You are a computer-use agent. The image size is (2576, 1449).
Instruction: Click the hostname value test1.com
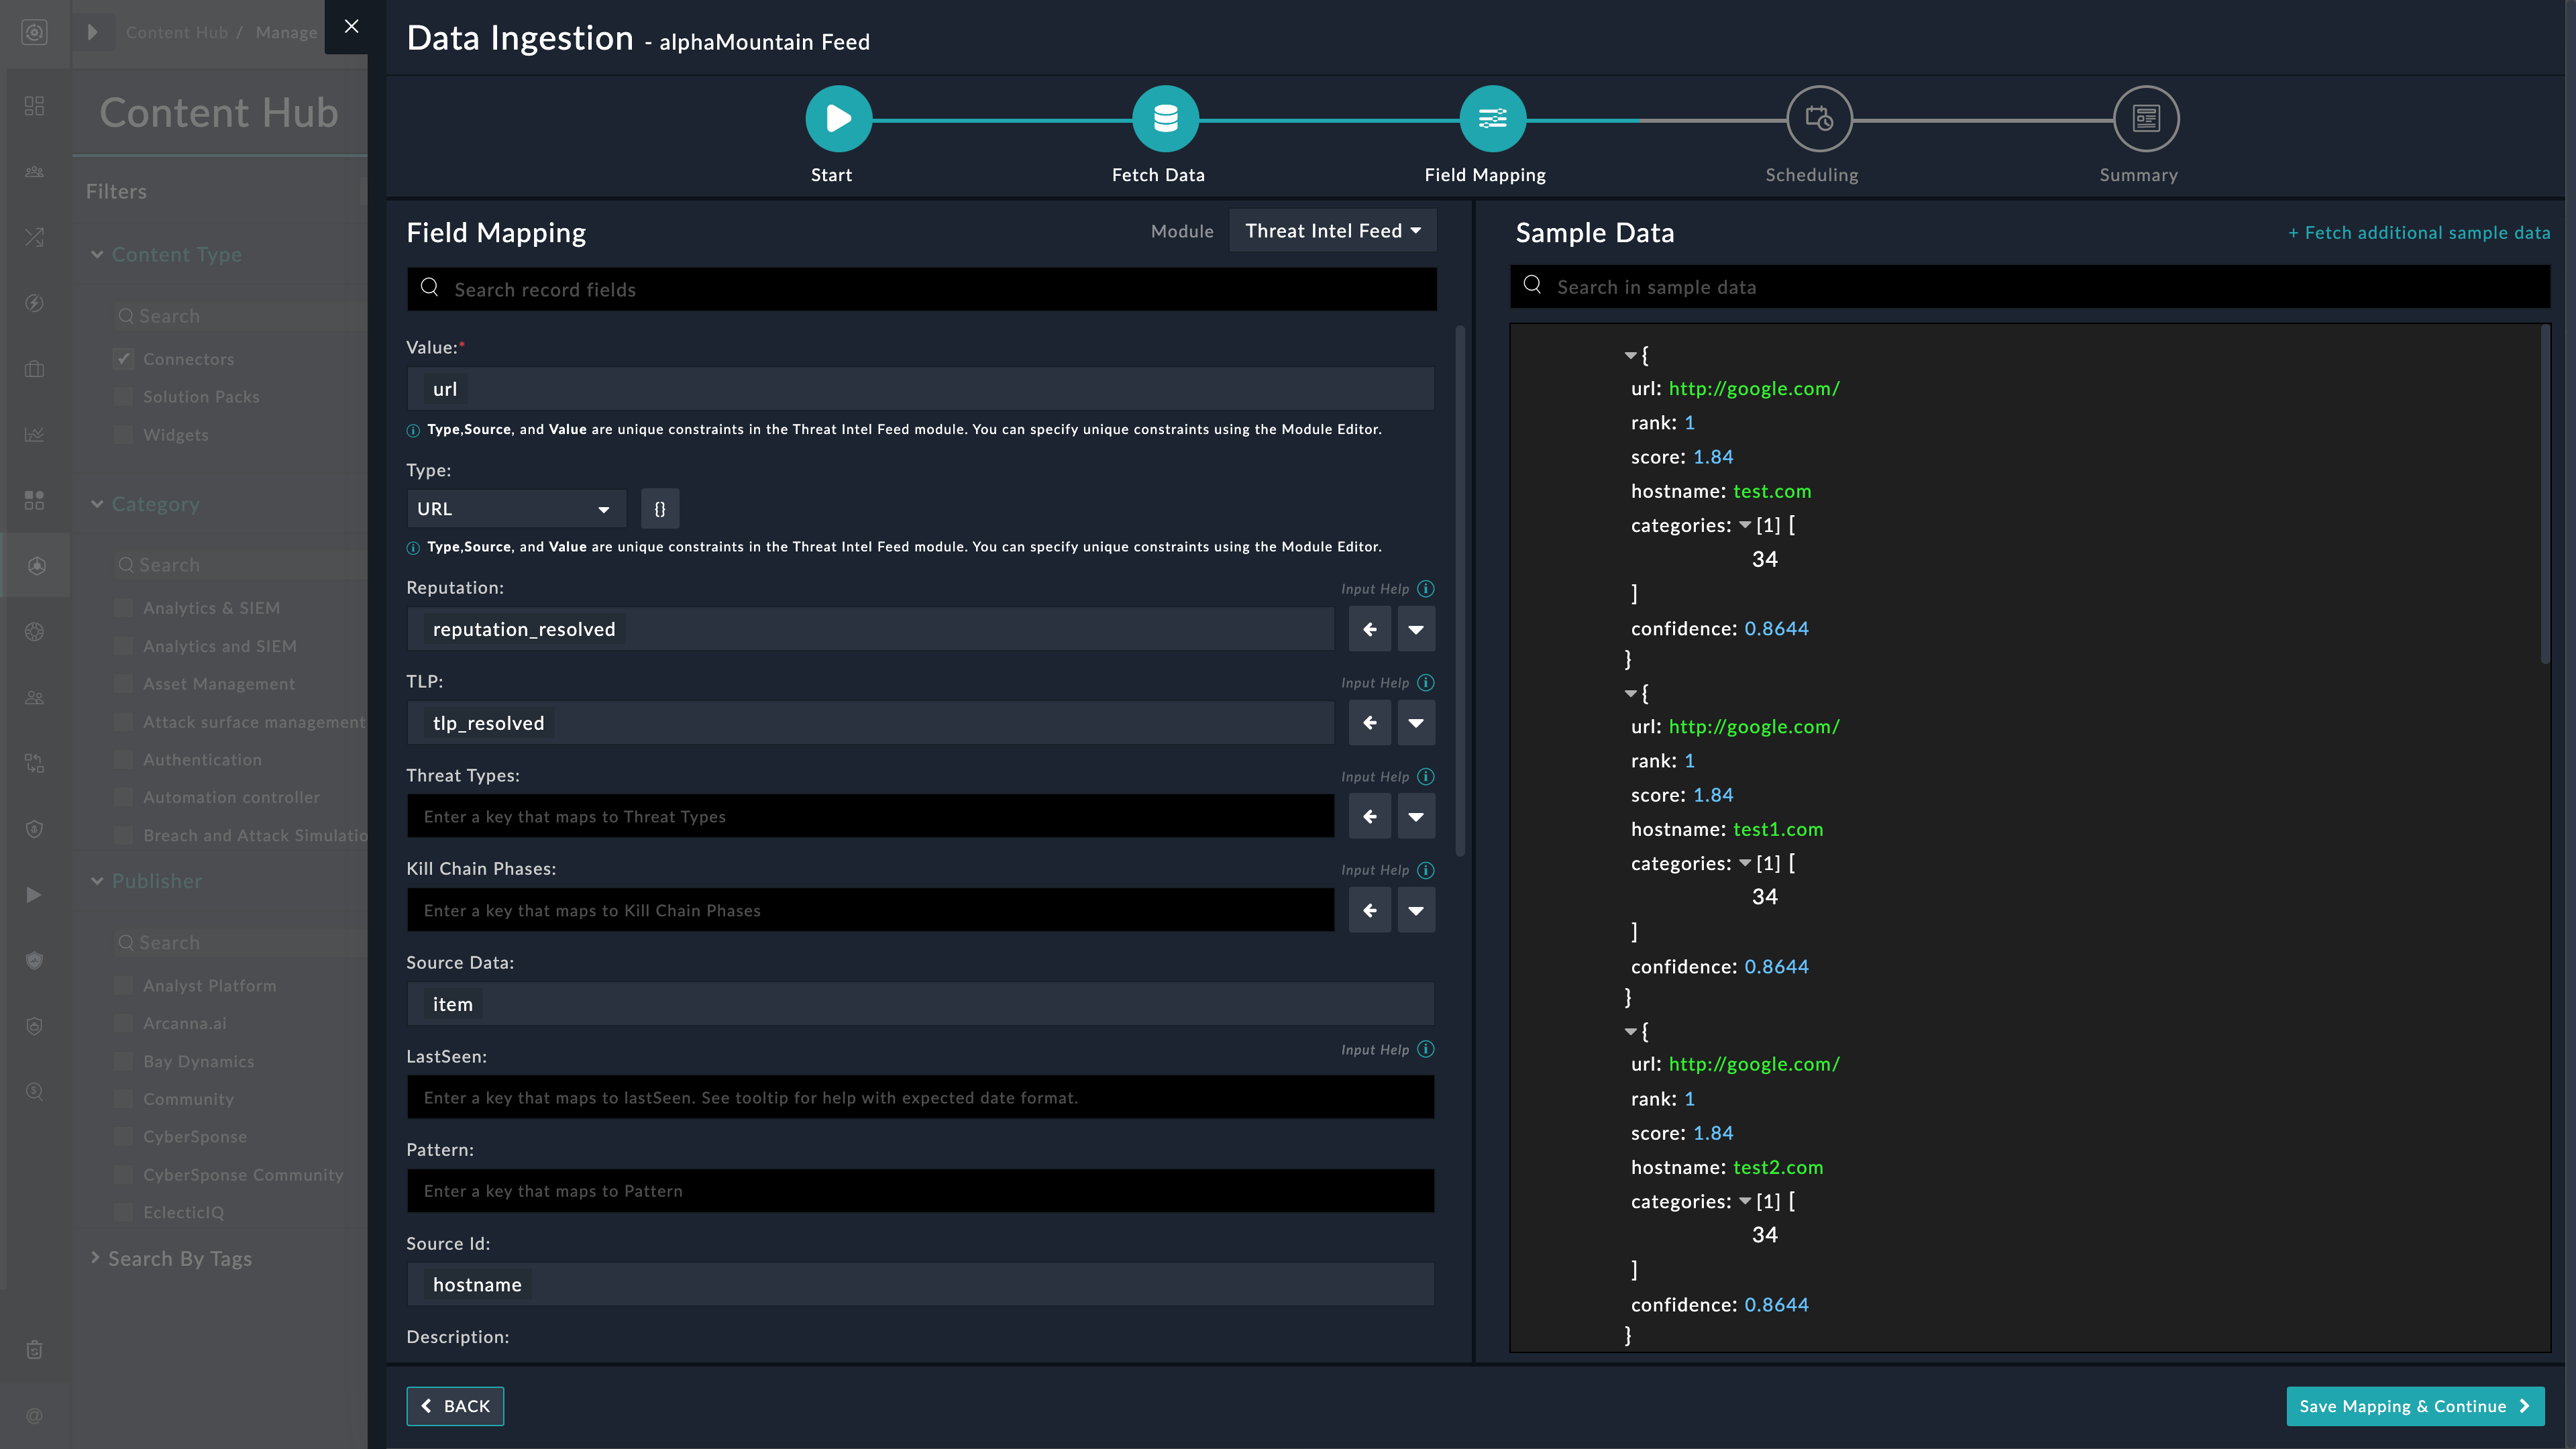tap(1778, 829)
